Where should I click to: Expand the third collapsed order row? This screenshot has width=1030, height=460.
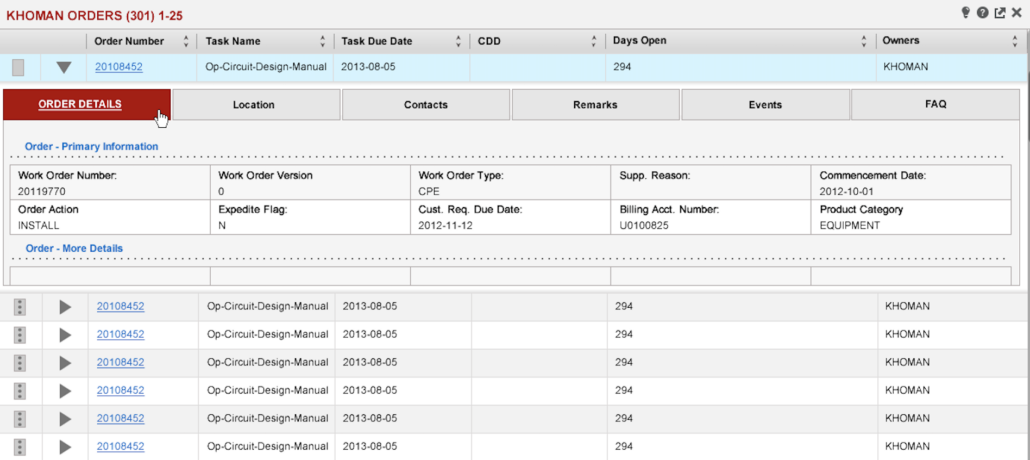pos(65,363)
